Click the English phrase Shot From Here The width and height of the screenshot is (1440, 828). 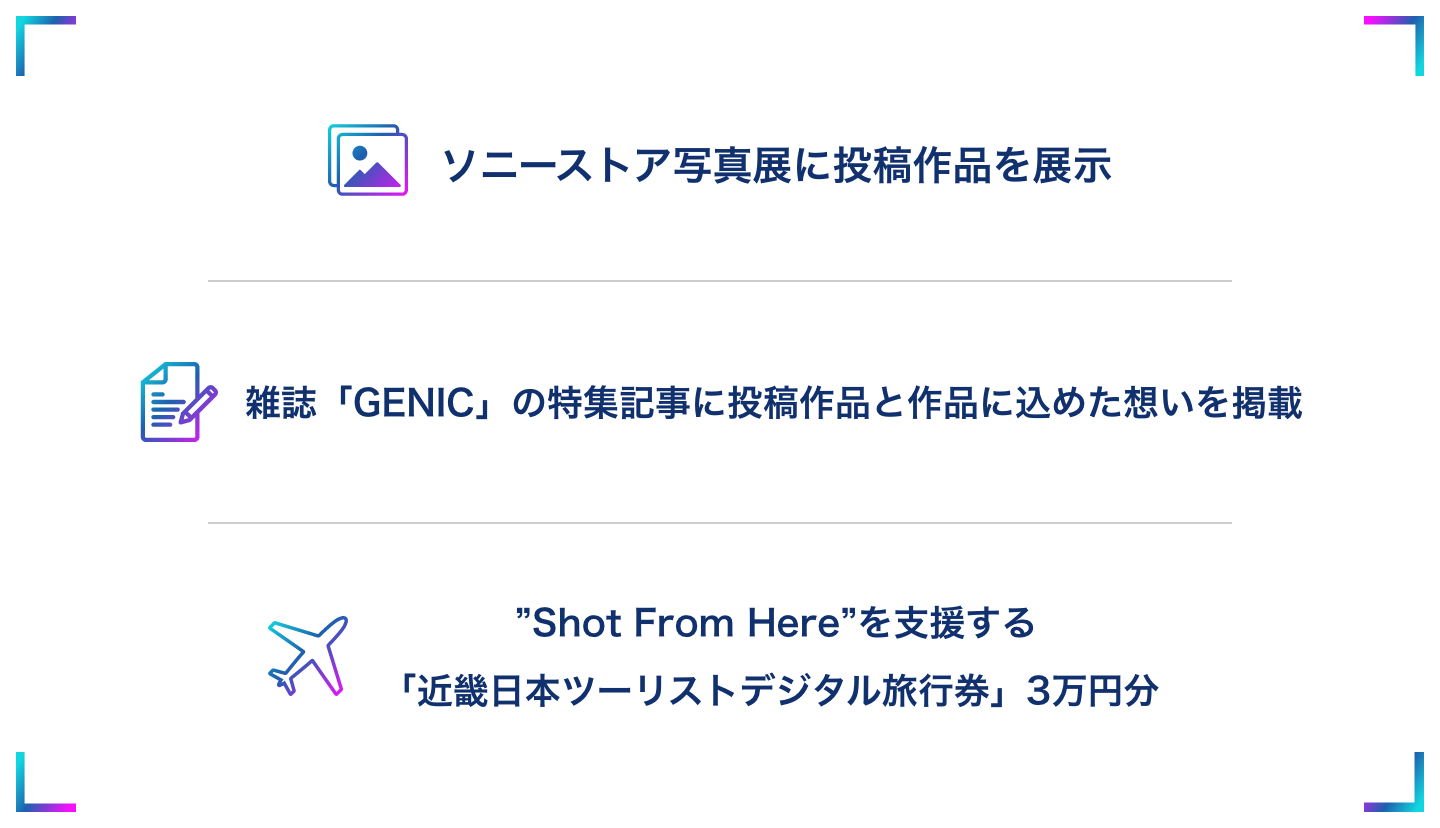(688, 624)
